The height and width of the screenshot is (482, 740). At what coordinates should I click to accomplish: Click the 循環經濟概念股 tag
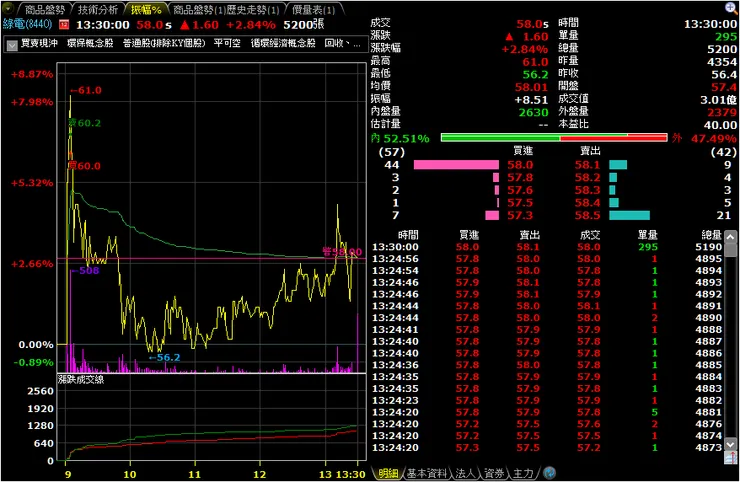pos(283,43)
